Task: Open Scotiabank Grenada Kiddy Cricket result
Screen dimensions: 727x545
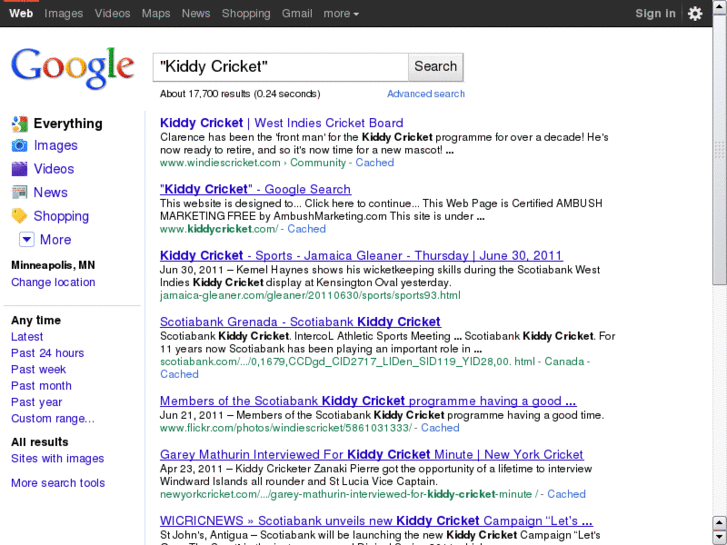Action: click(300, 322)
